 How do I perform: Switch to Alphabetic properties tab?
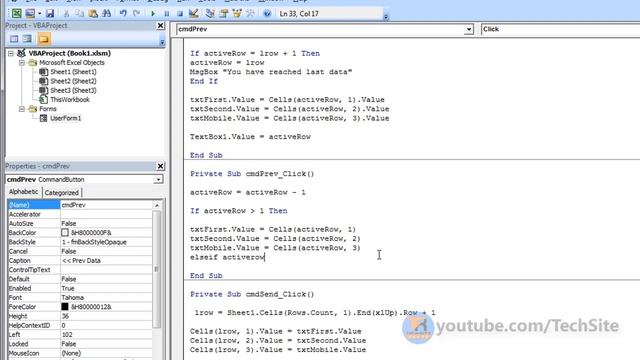tap(24, 192)
